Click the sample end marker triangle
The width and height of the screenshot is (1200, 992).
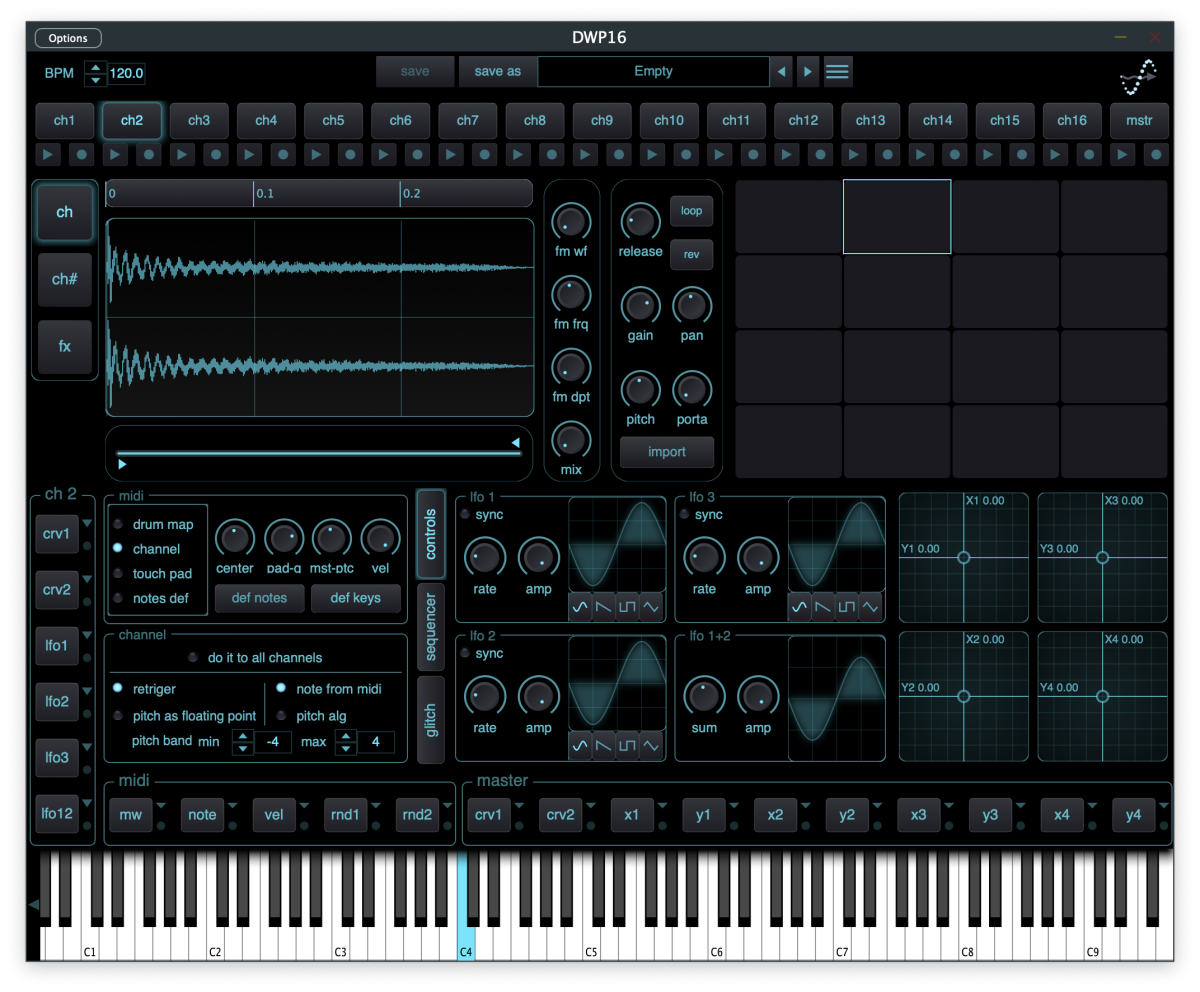point(516,442)
